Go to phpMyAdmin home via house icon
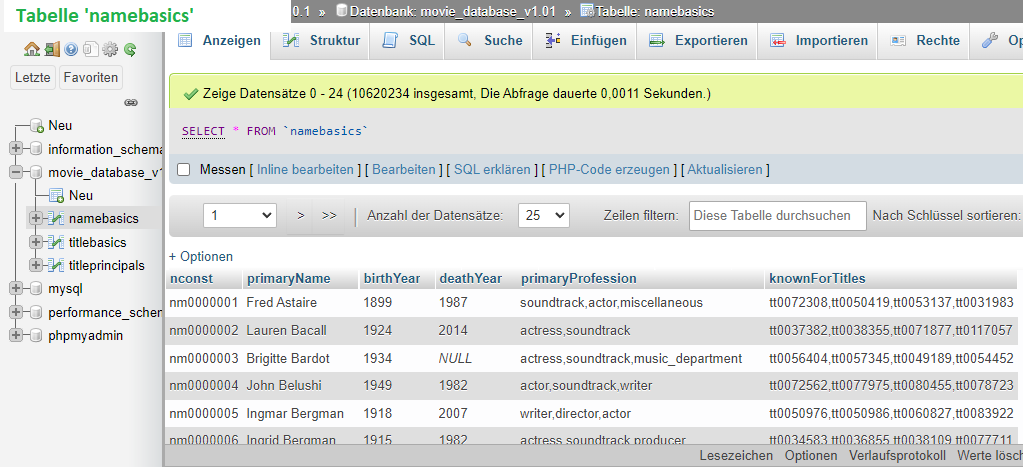Screen dimensions: 1023x467 click(x=32, y=49)
